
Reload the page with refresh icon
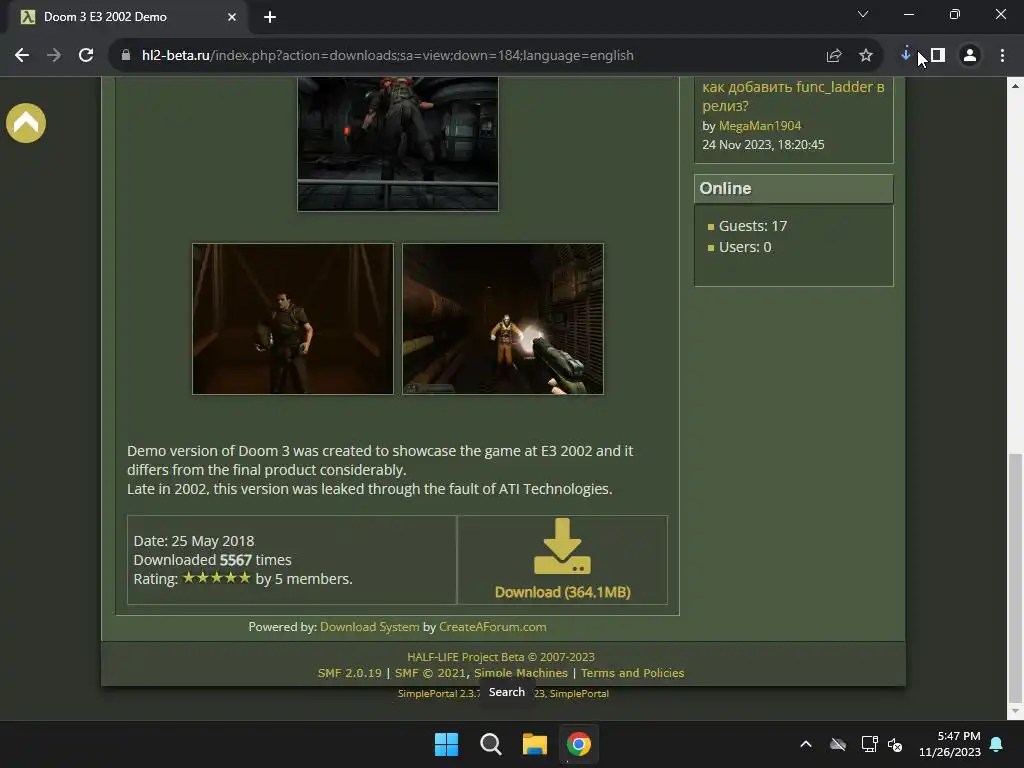pyautogui.click(x=86, y=56)
